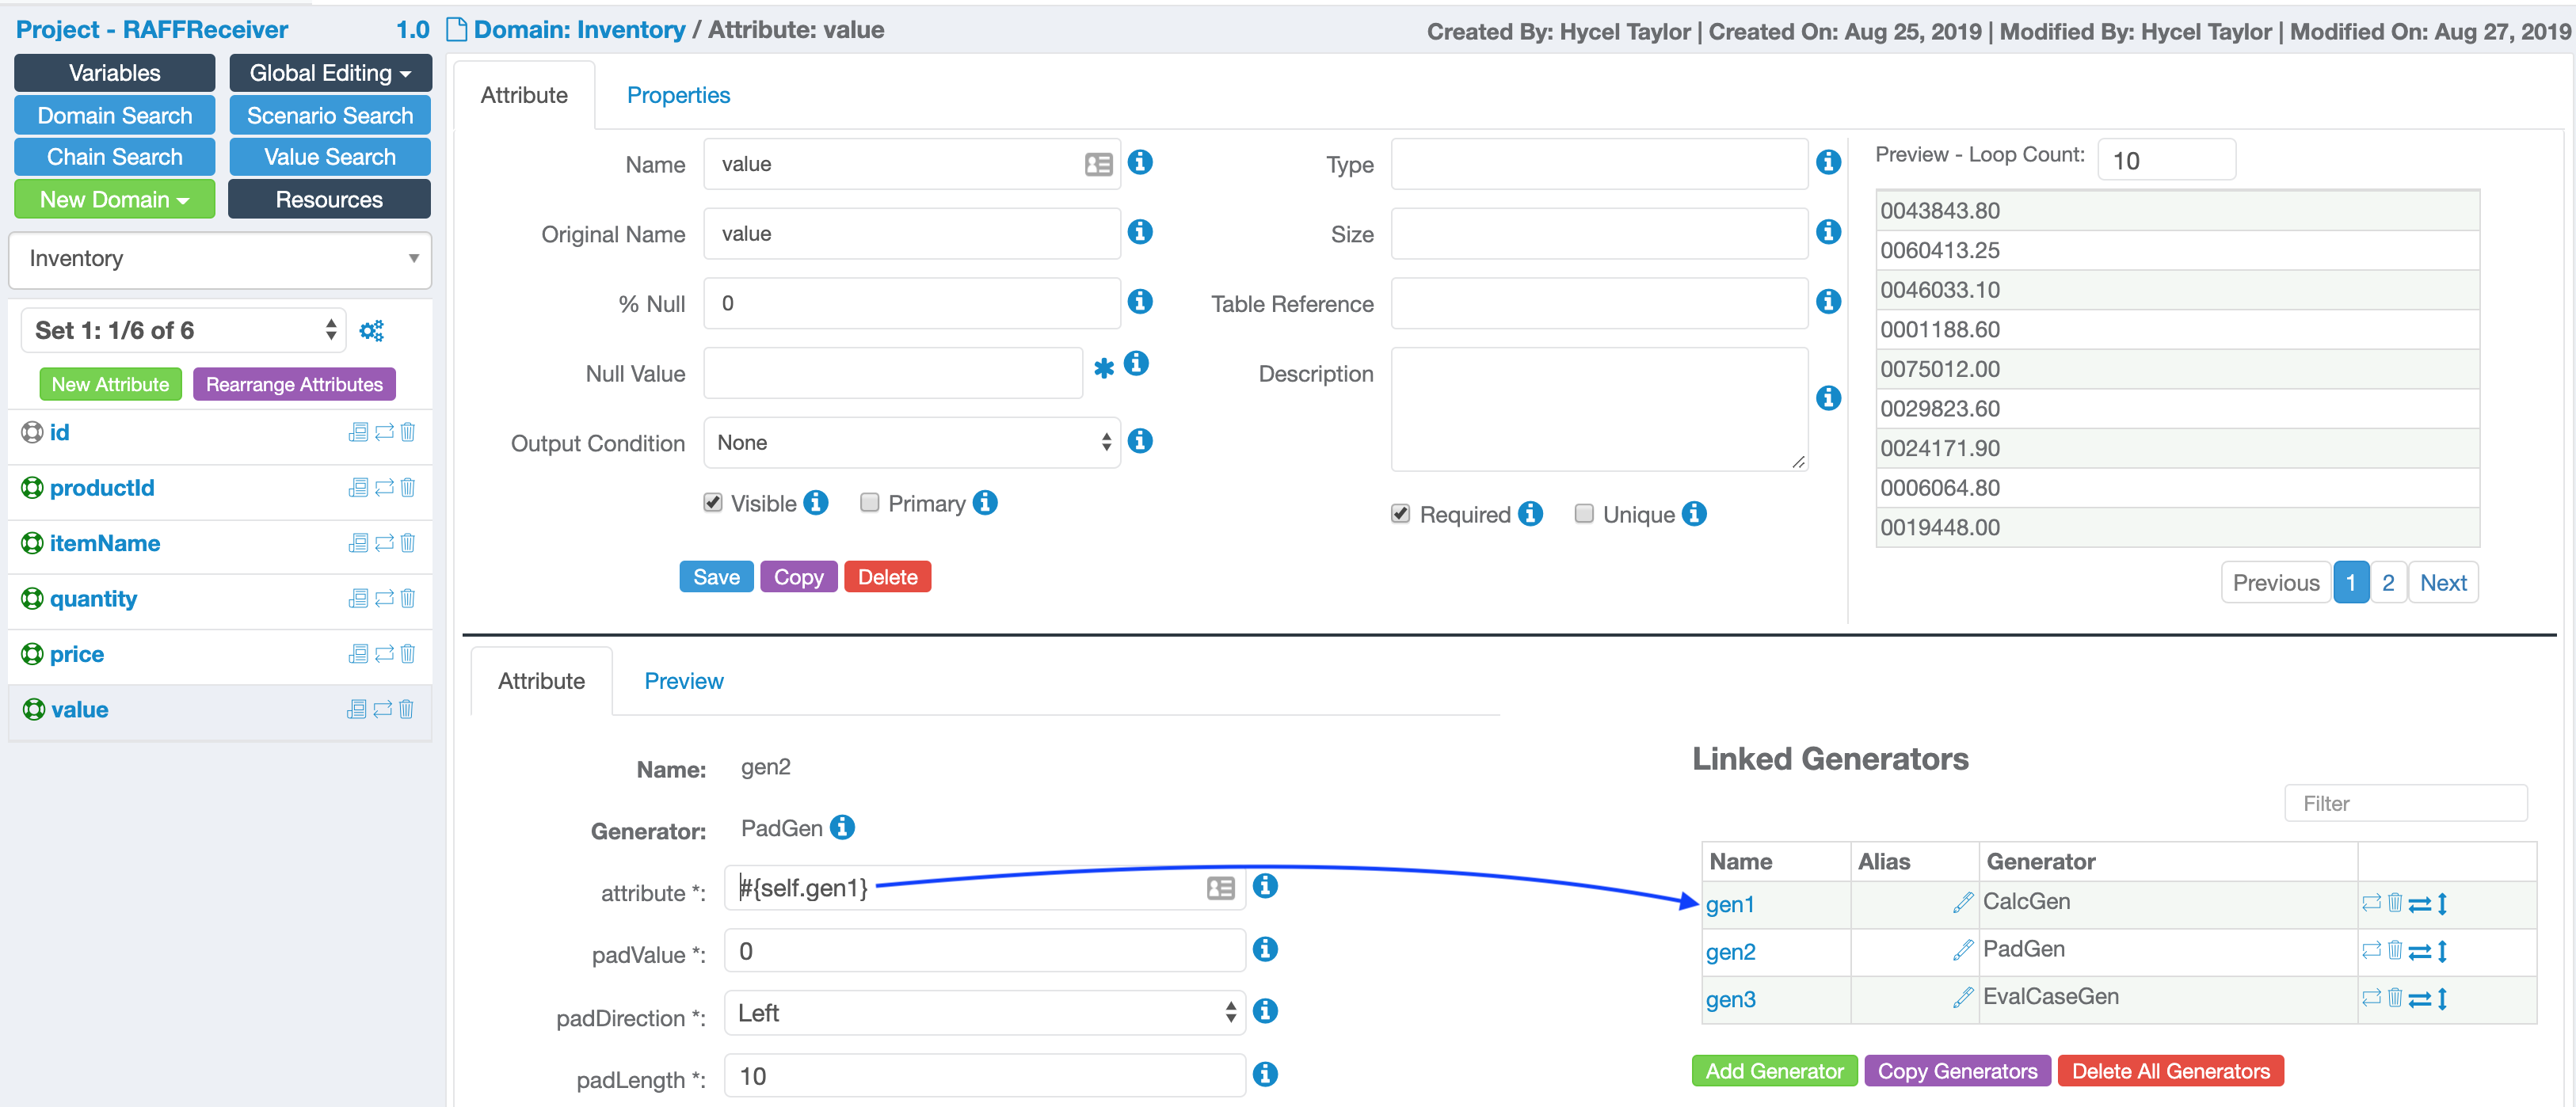Click the vertical arrows icon on the gen2 row
Screen dimensions: 2576x1107
click(x=2442, y=951)
